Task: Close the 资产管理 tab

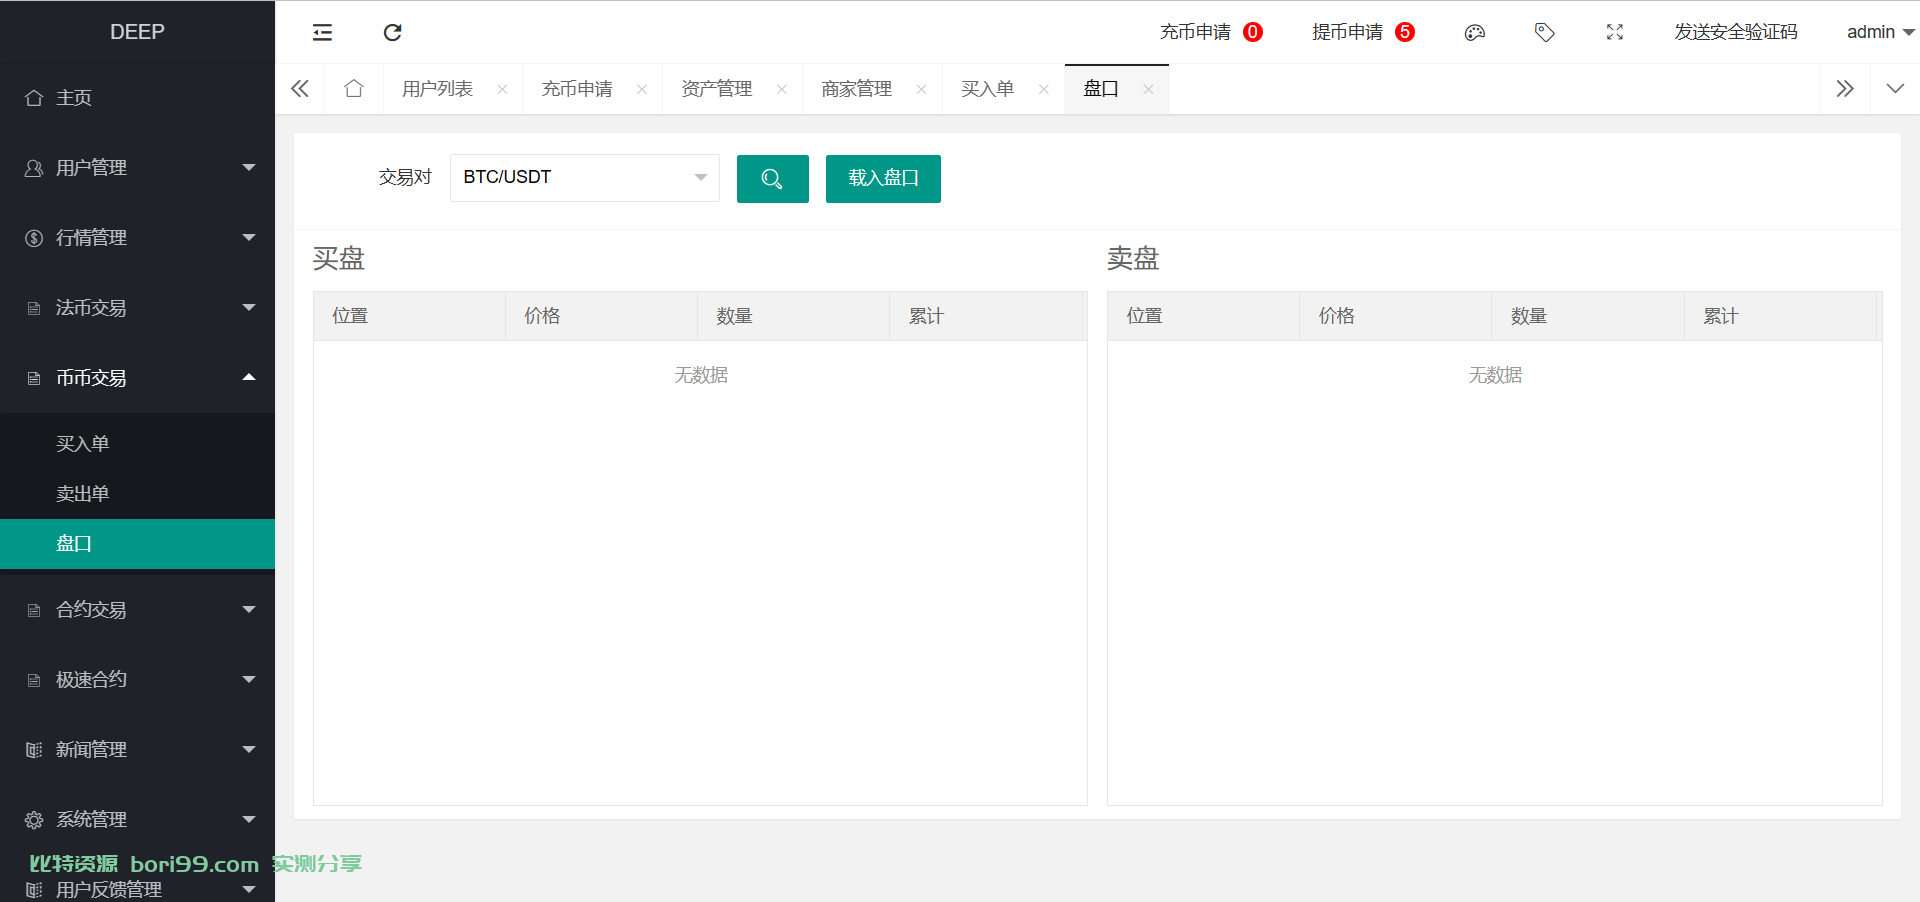Action: pos(782,89)
